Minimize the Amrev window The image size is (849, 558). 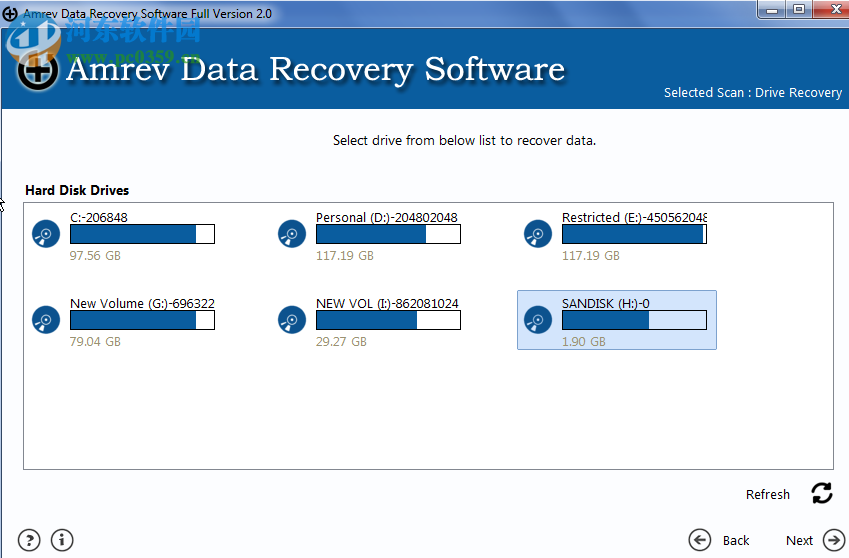click(772, 10)
